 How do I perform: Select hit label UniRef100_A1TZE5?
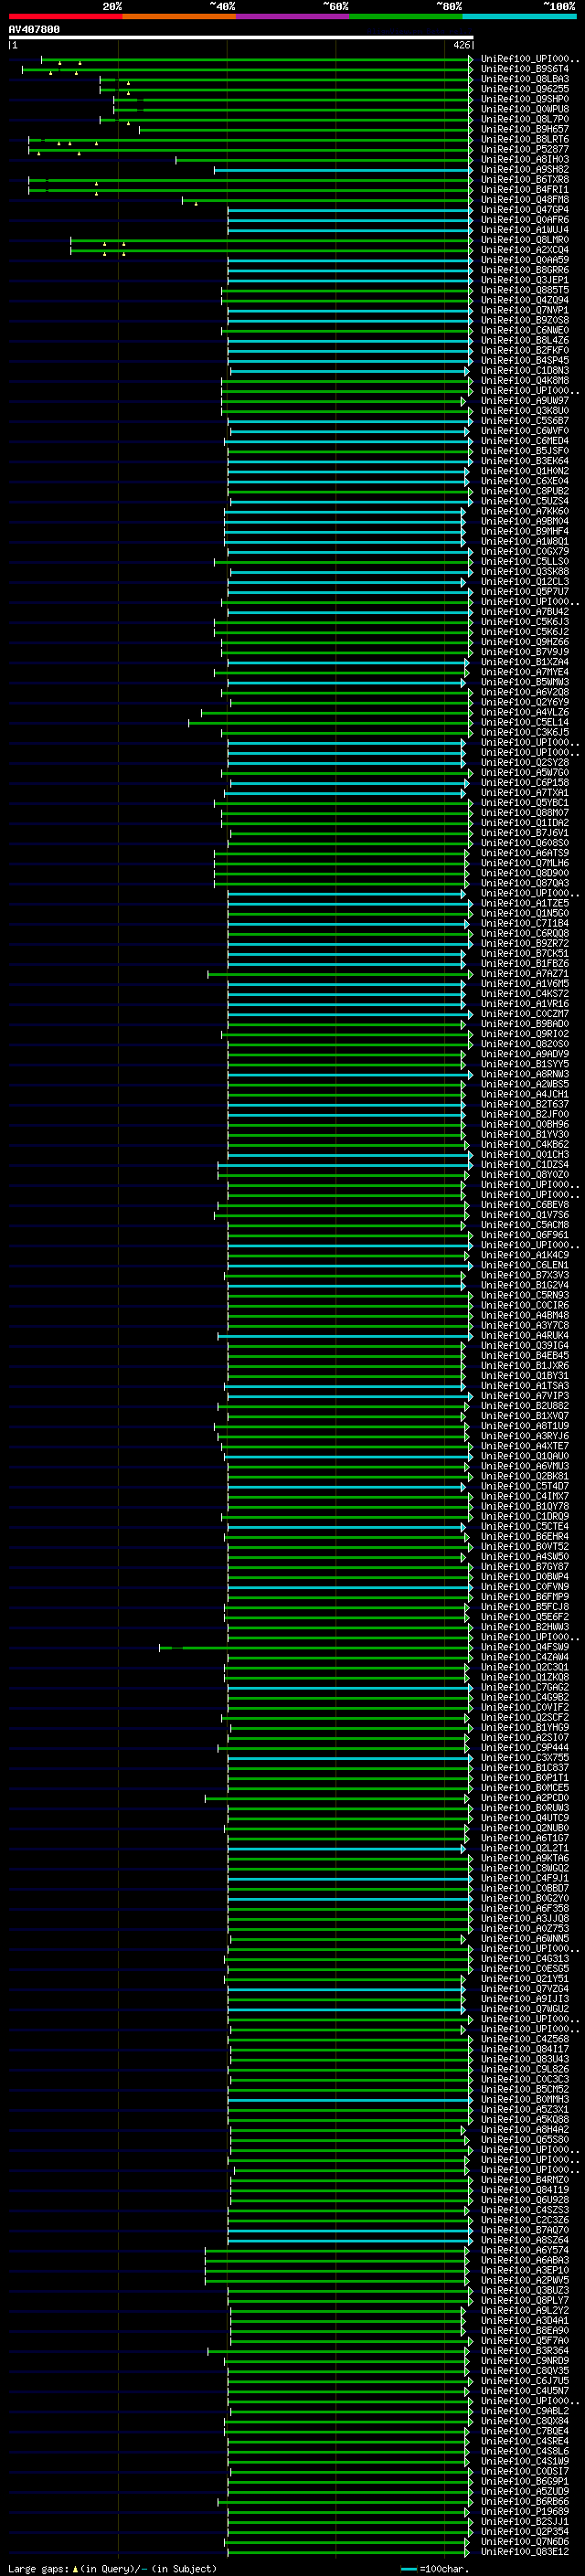(x=525, y=903)
